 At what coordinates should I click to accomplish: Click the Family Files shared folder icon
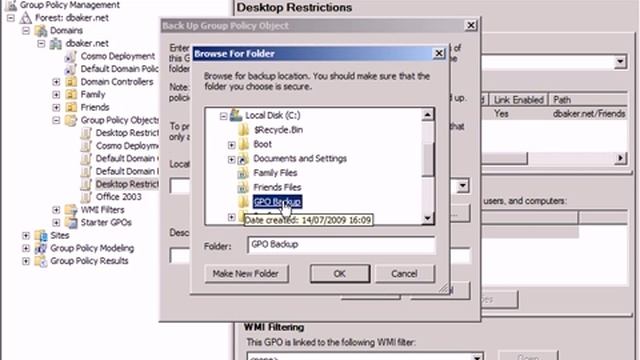click(243, 173)
